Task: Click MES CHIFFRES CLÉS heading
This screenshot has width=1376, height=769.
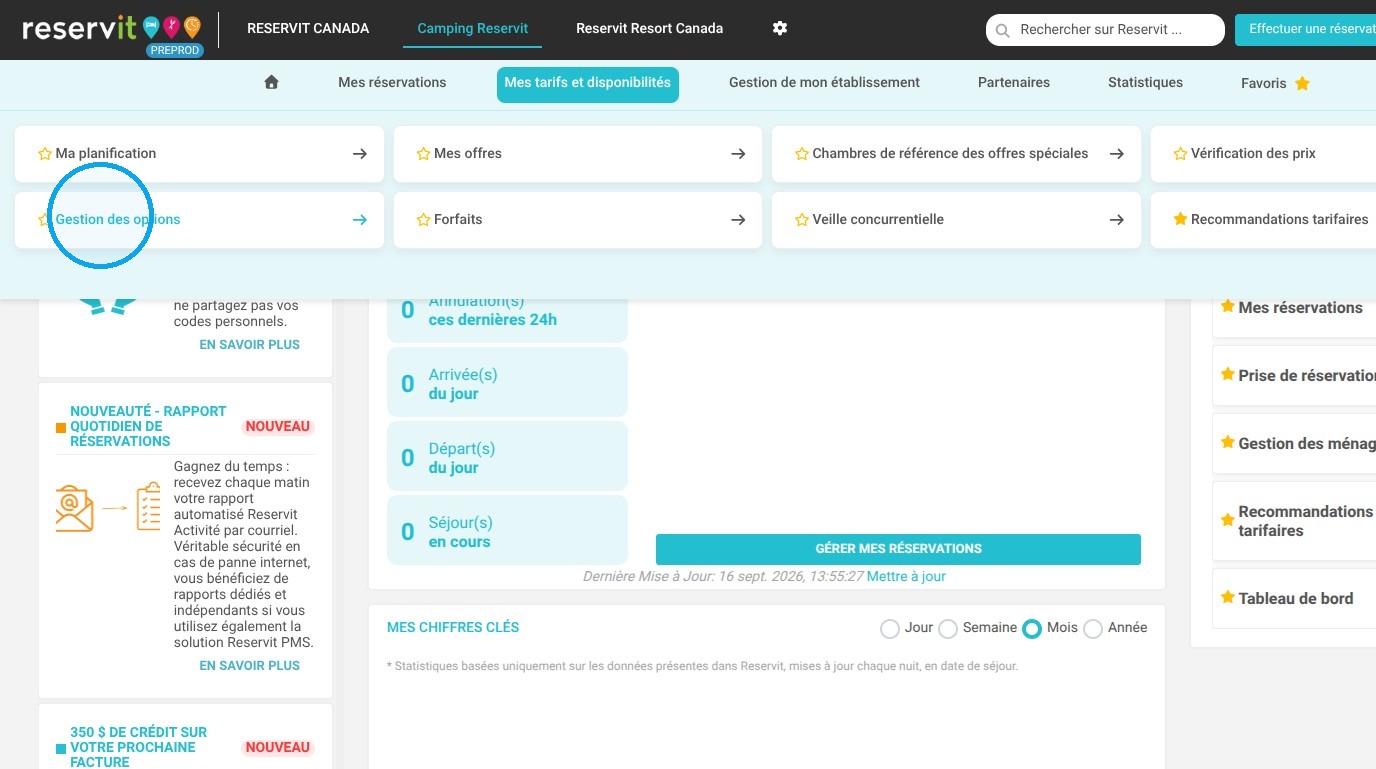Action: 453,628
